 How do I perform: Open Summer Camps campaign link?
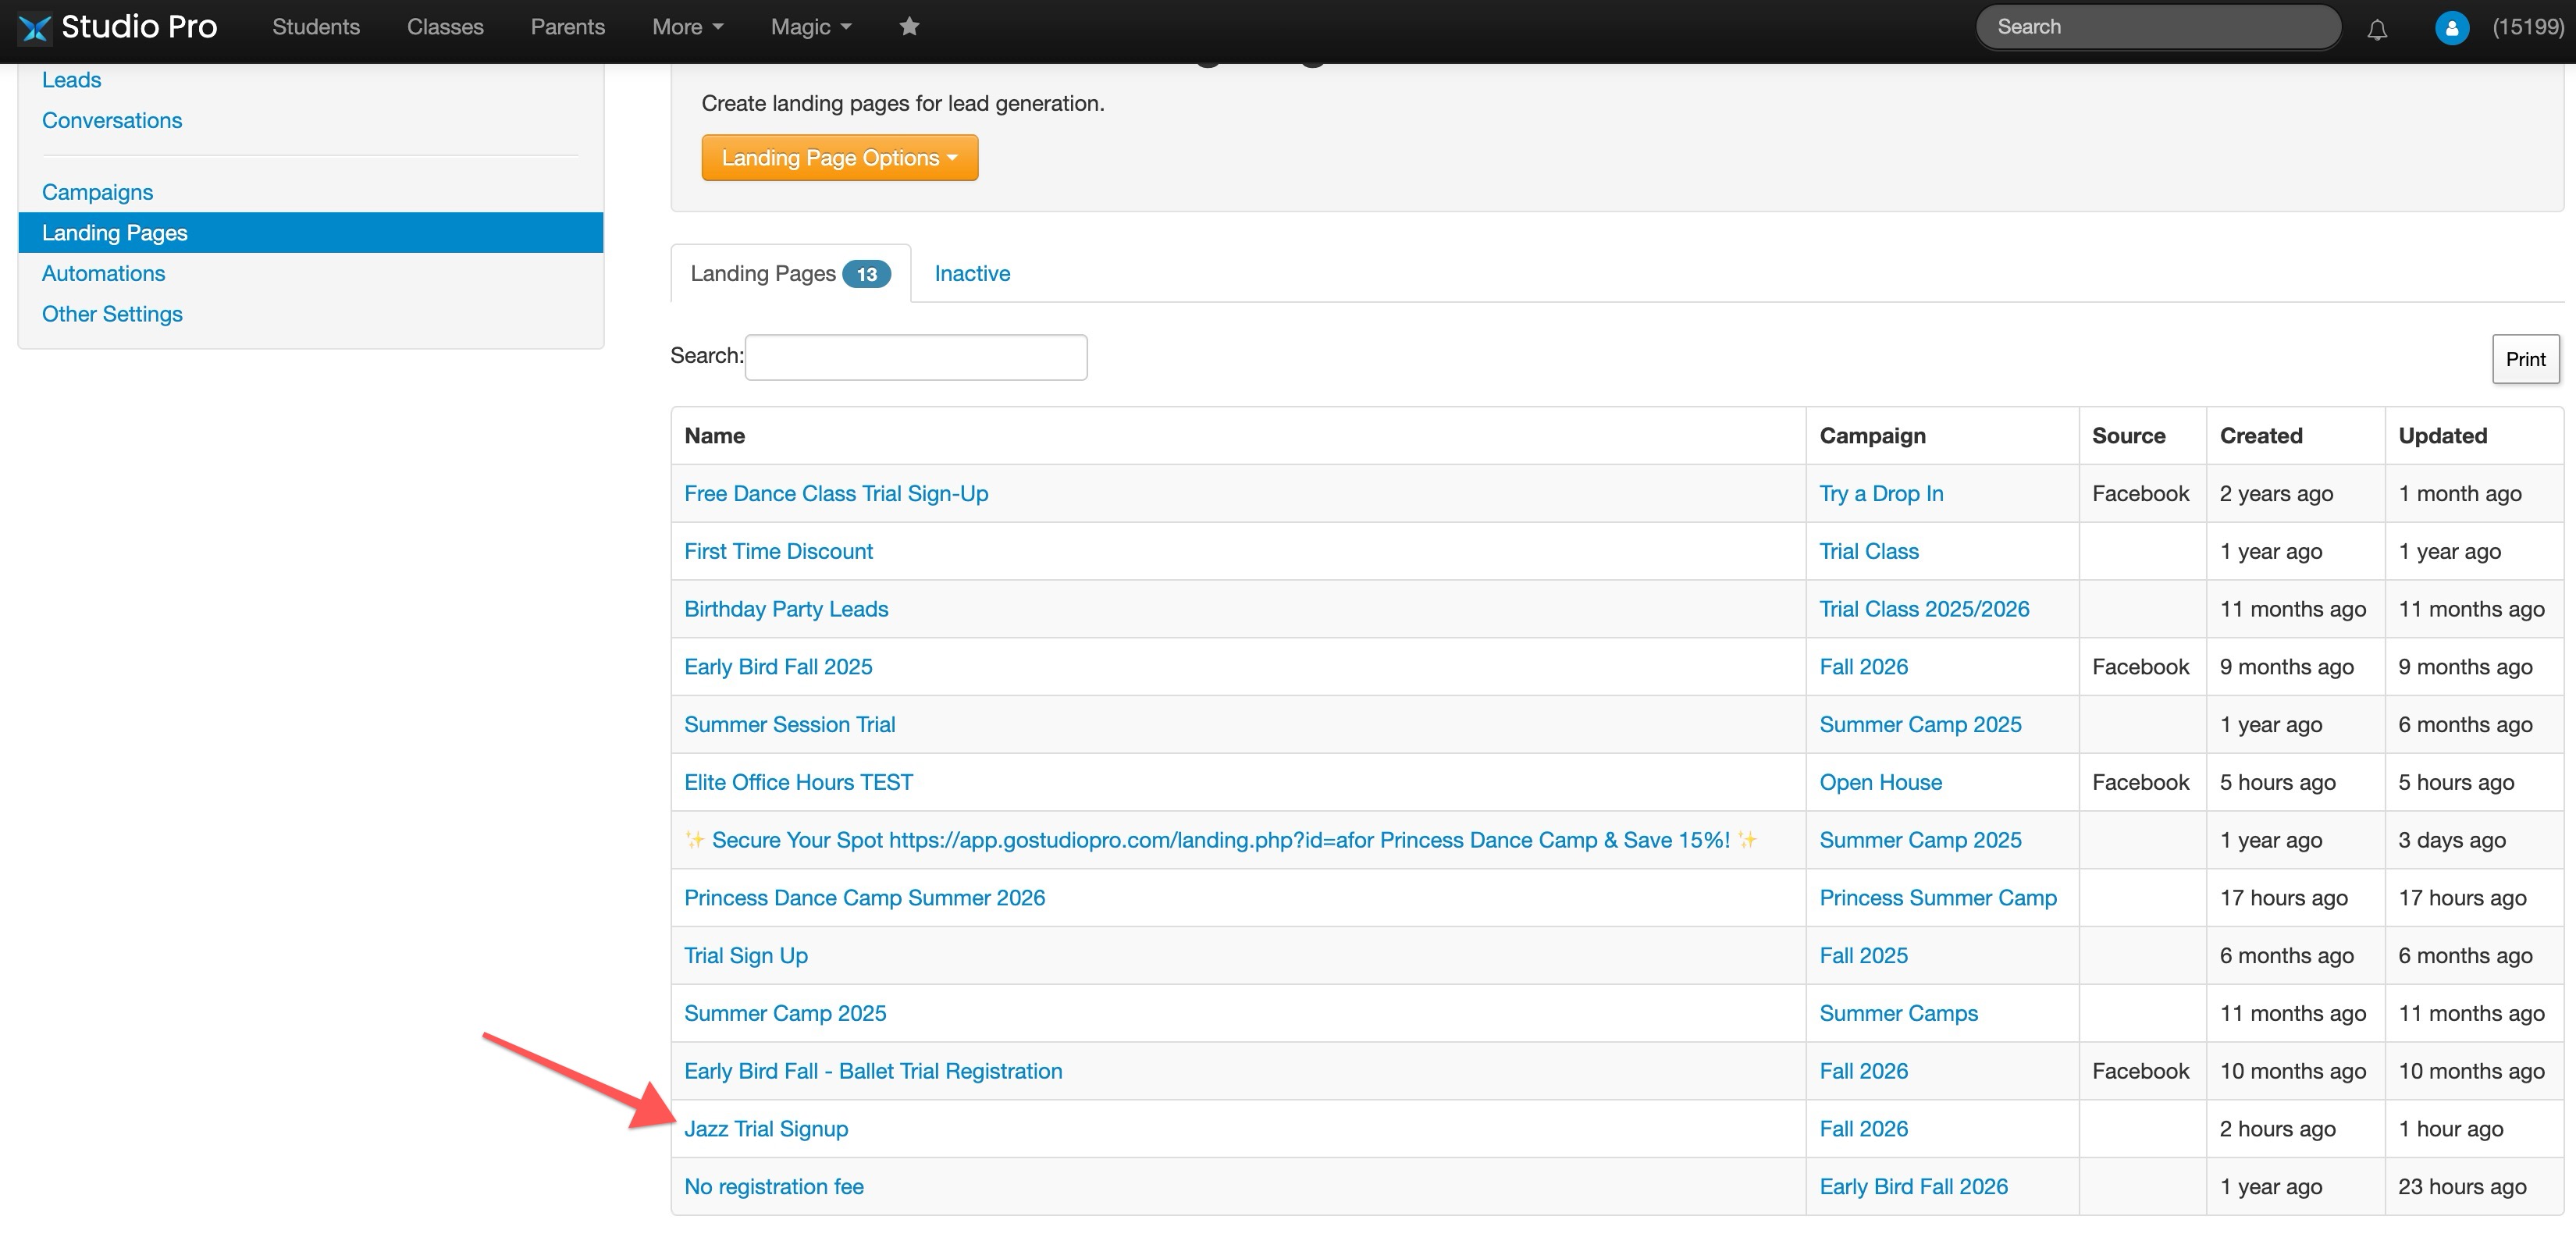tap(1898, 1014)
